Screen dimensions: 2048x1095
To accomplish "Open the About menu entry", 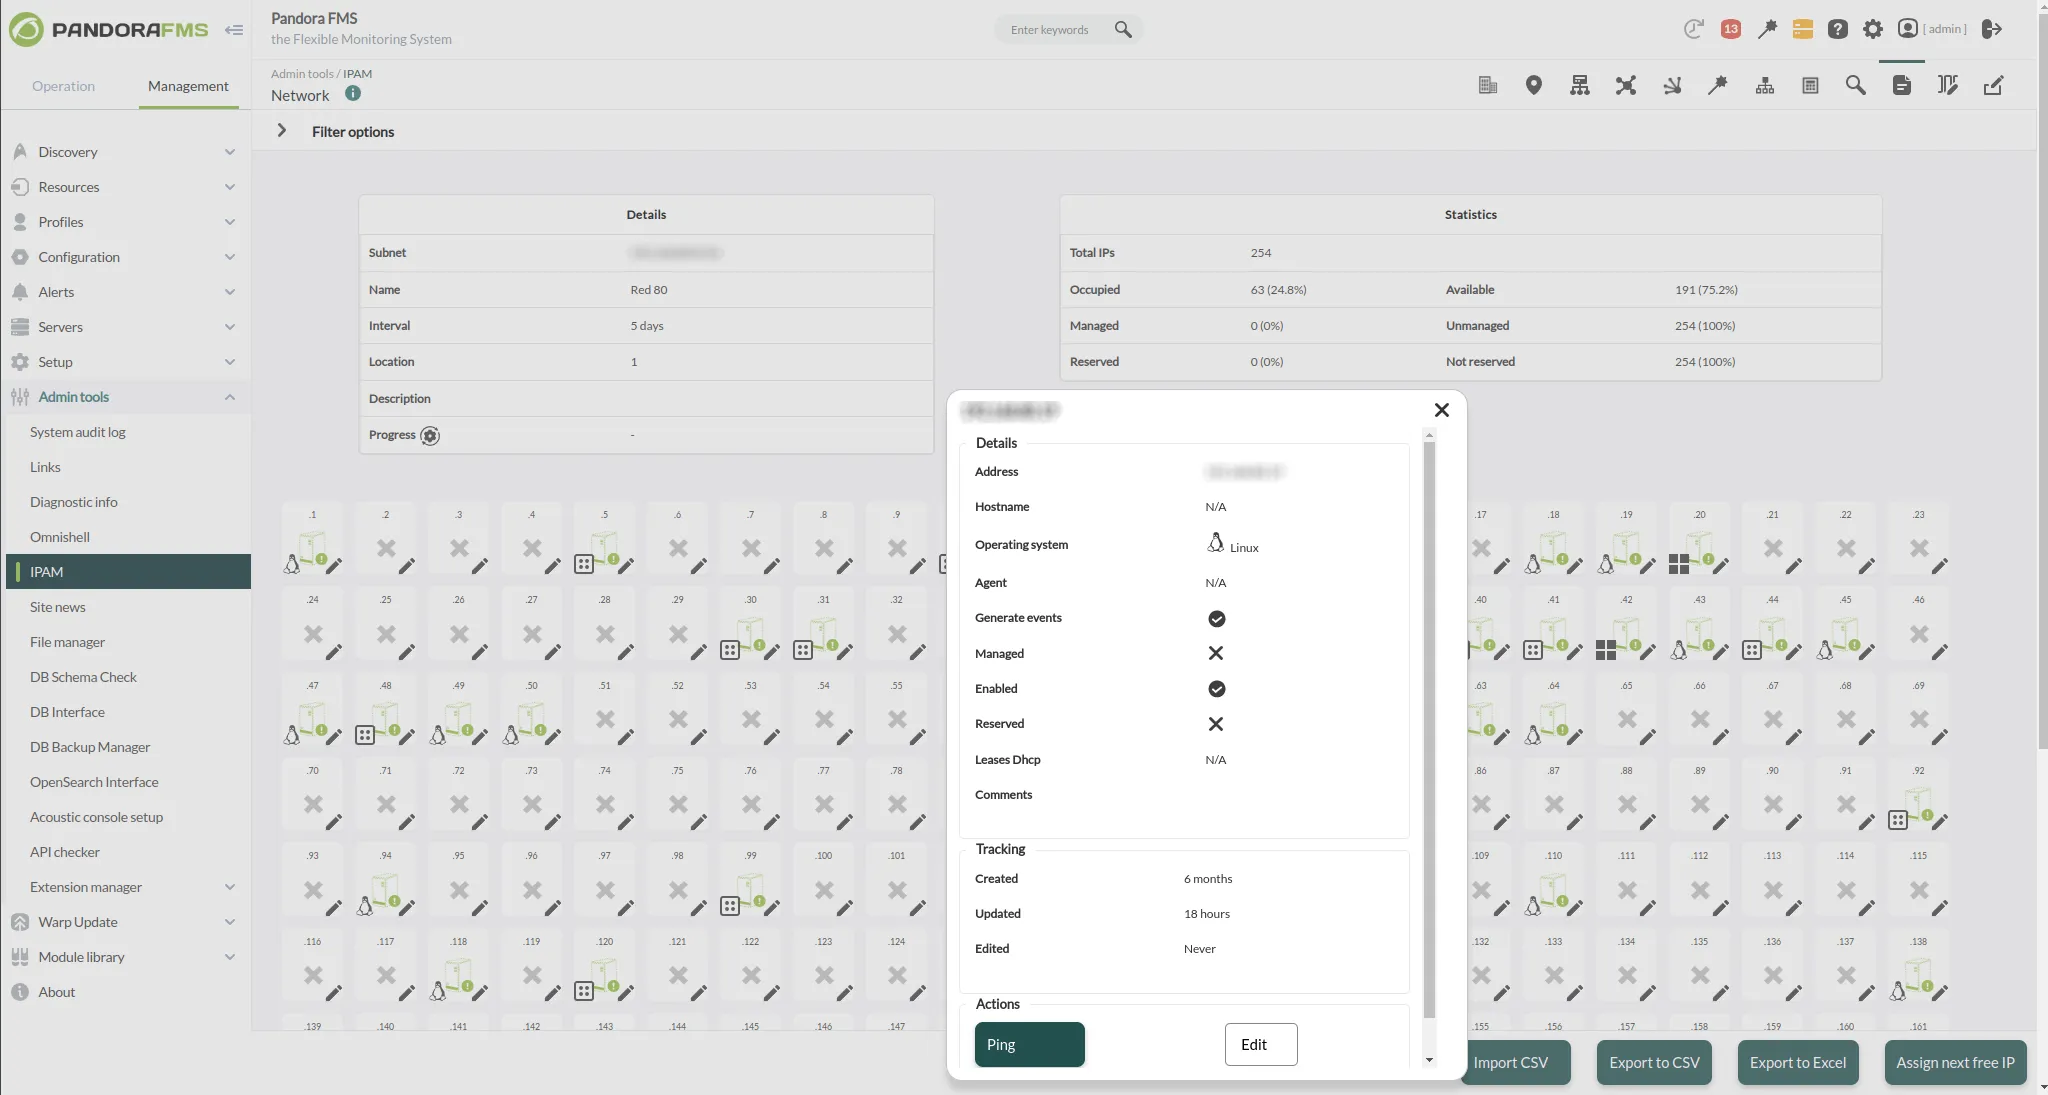I will point(57,992).
